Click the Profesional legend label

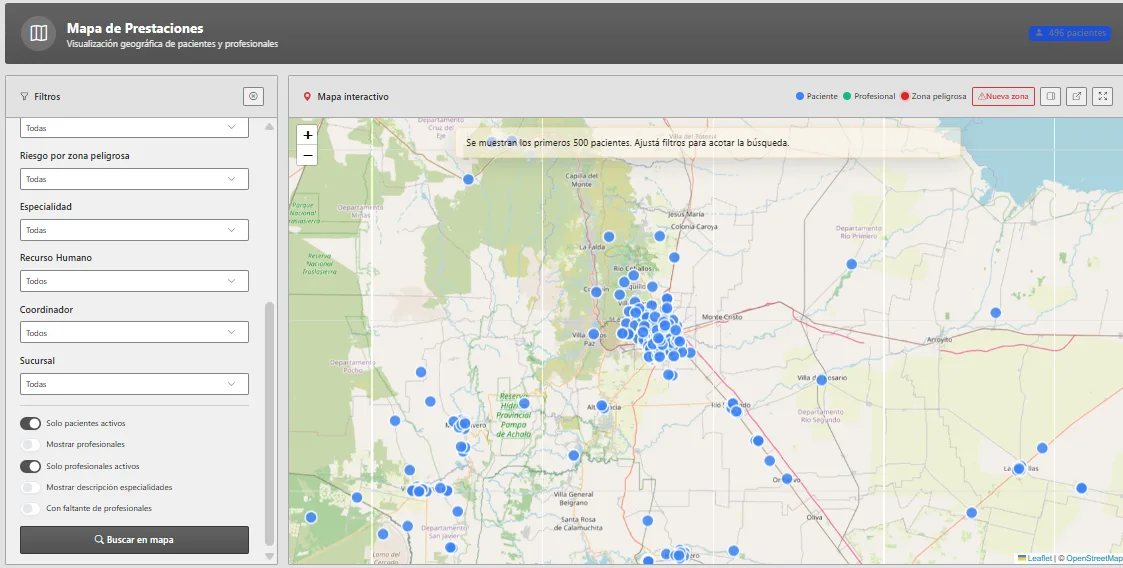[874, 96]
